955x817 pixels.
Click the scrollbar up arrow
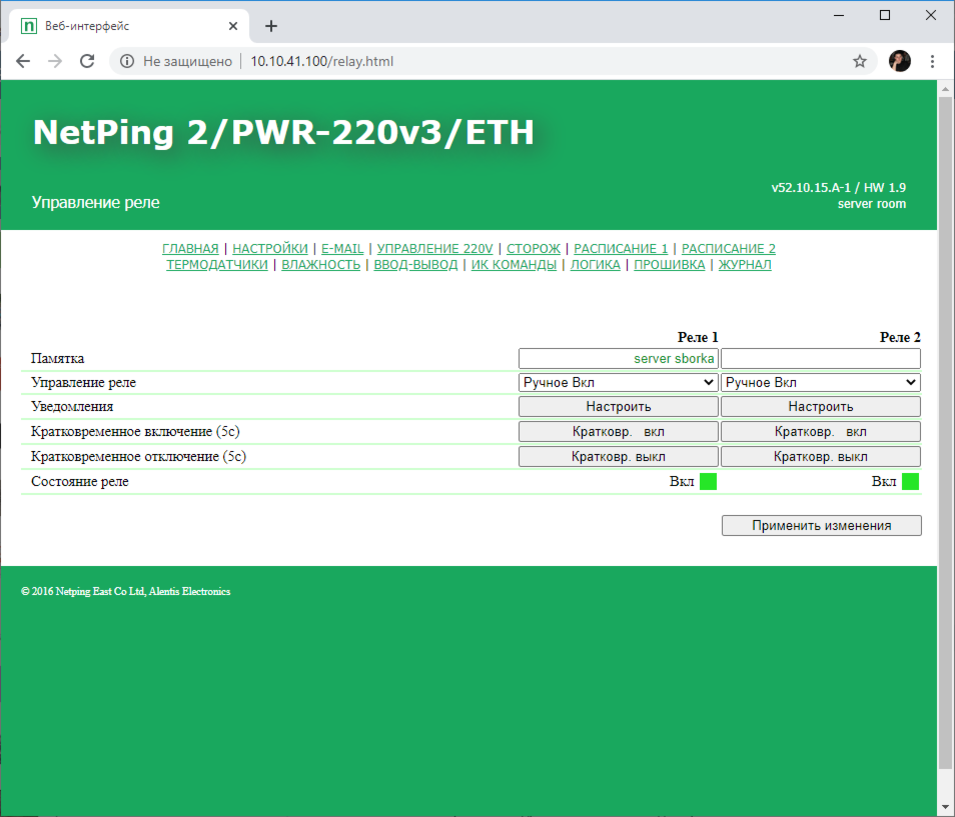pyautogui.click(x=945, y=89)
